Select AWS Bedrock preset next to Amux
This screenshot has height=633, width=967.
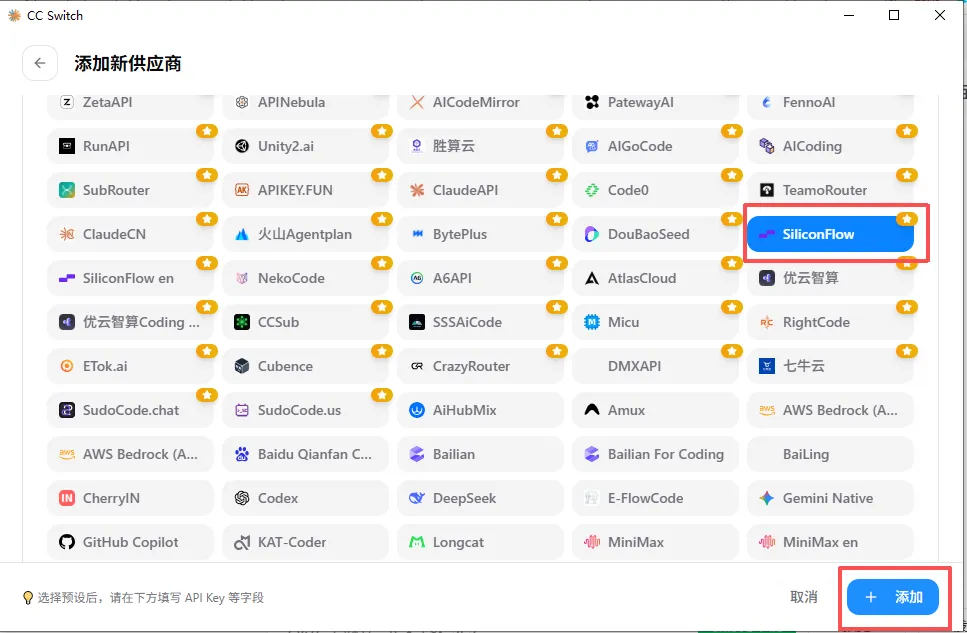(x=830, y=410)
